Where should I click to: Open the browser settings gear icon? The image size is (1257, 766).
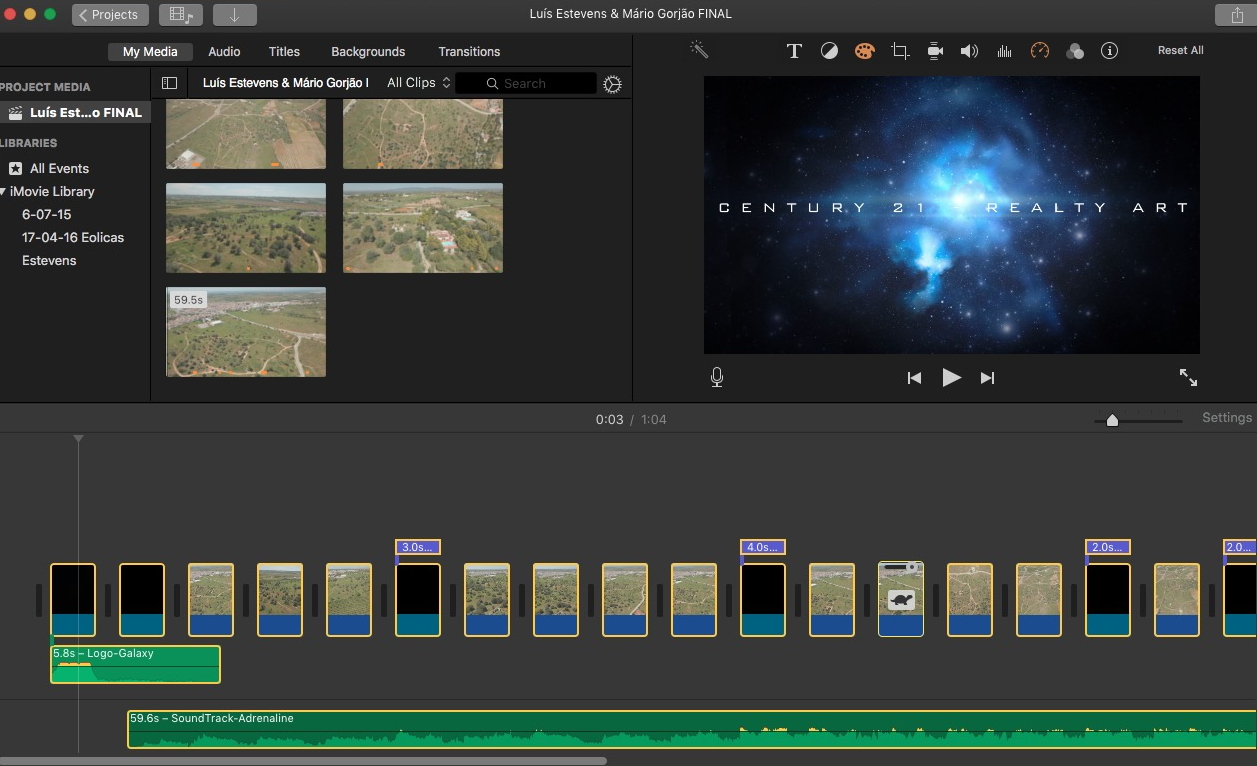613,84
